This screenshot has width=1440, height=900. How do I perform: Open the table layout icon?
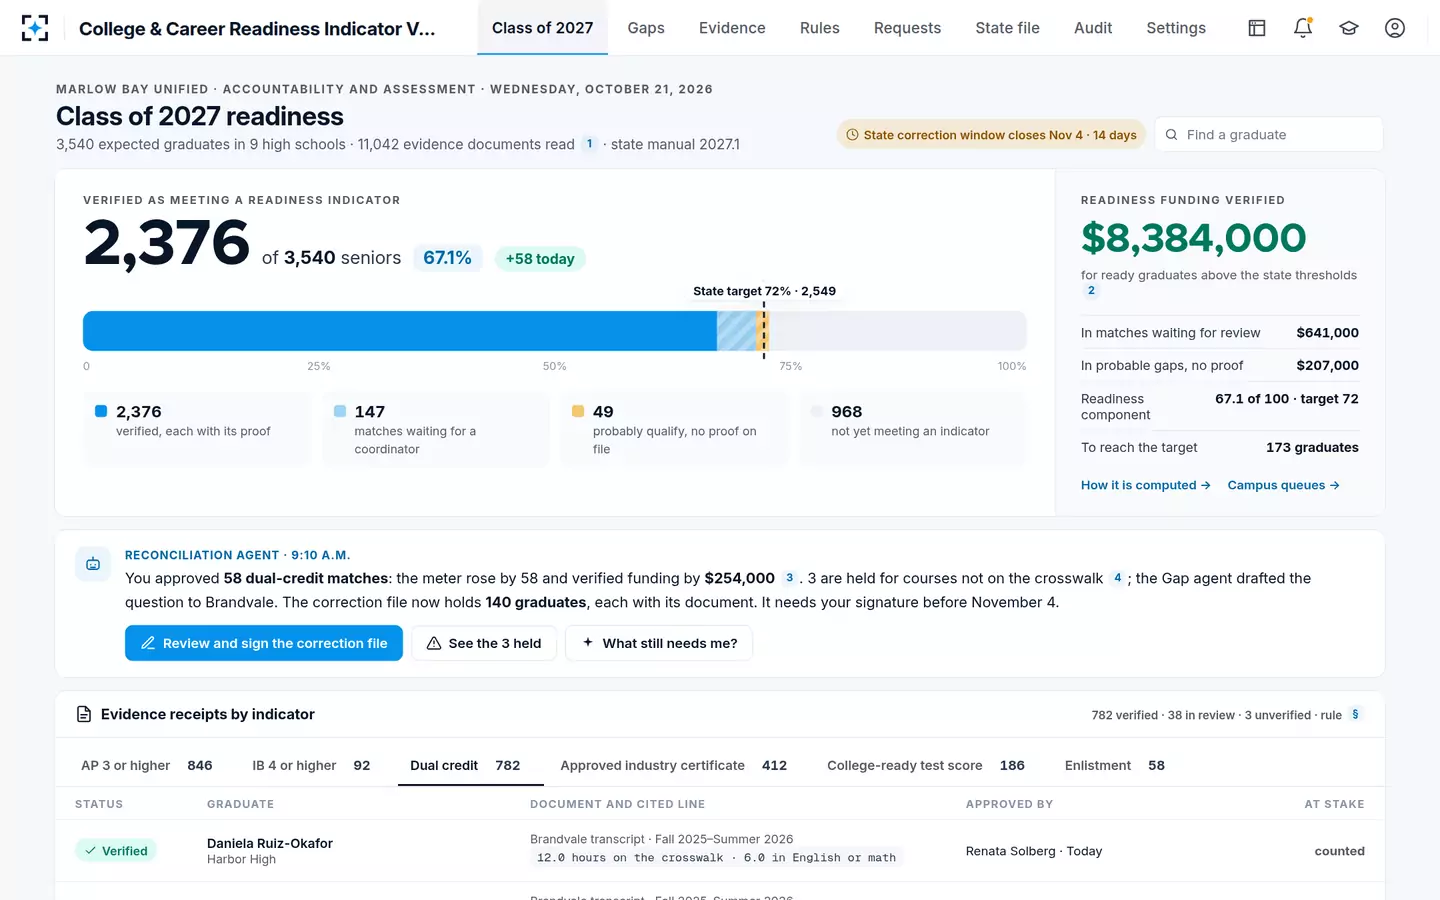click(x=1257, y=28)
